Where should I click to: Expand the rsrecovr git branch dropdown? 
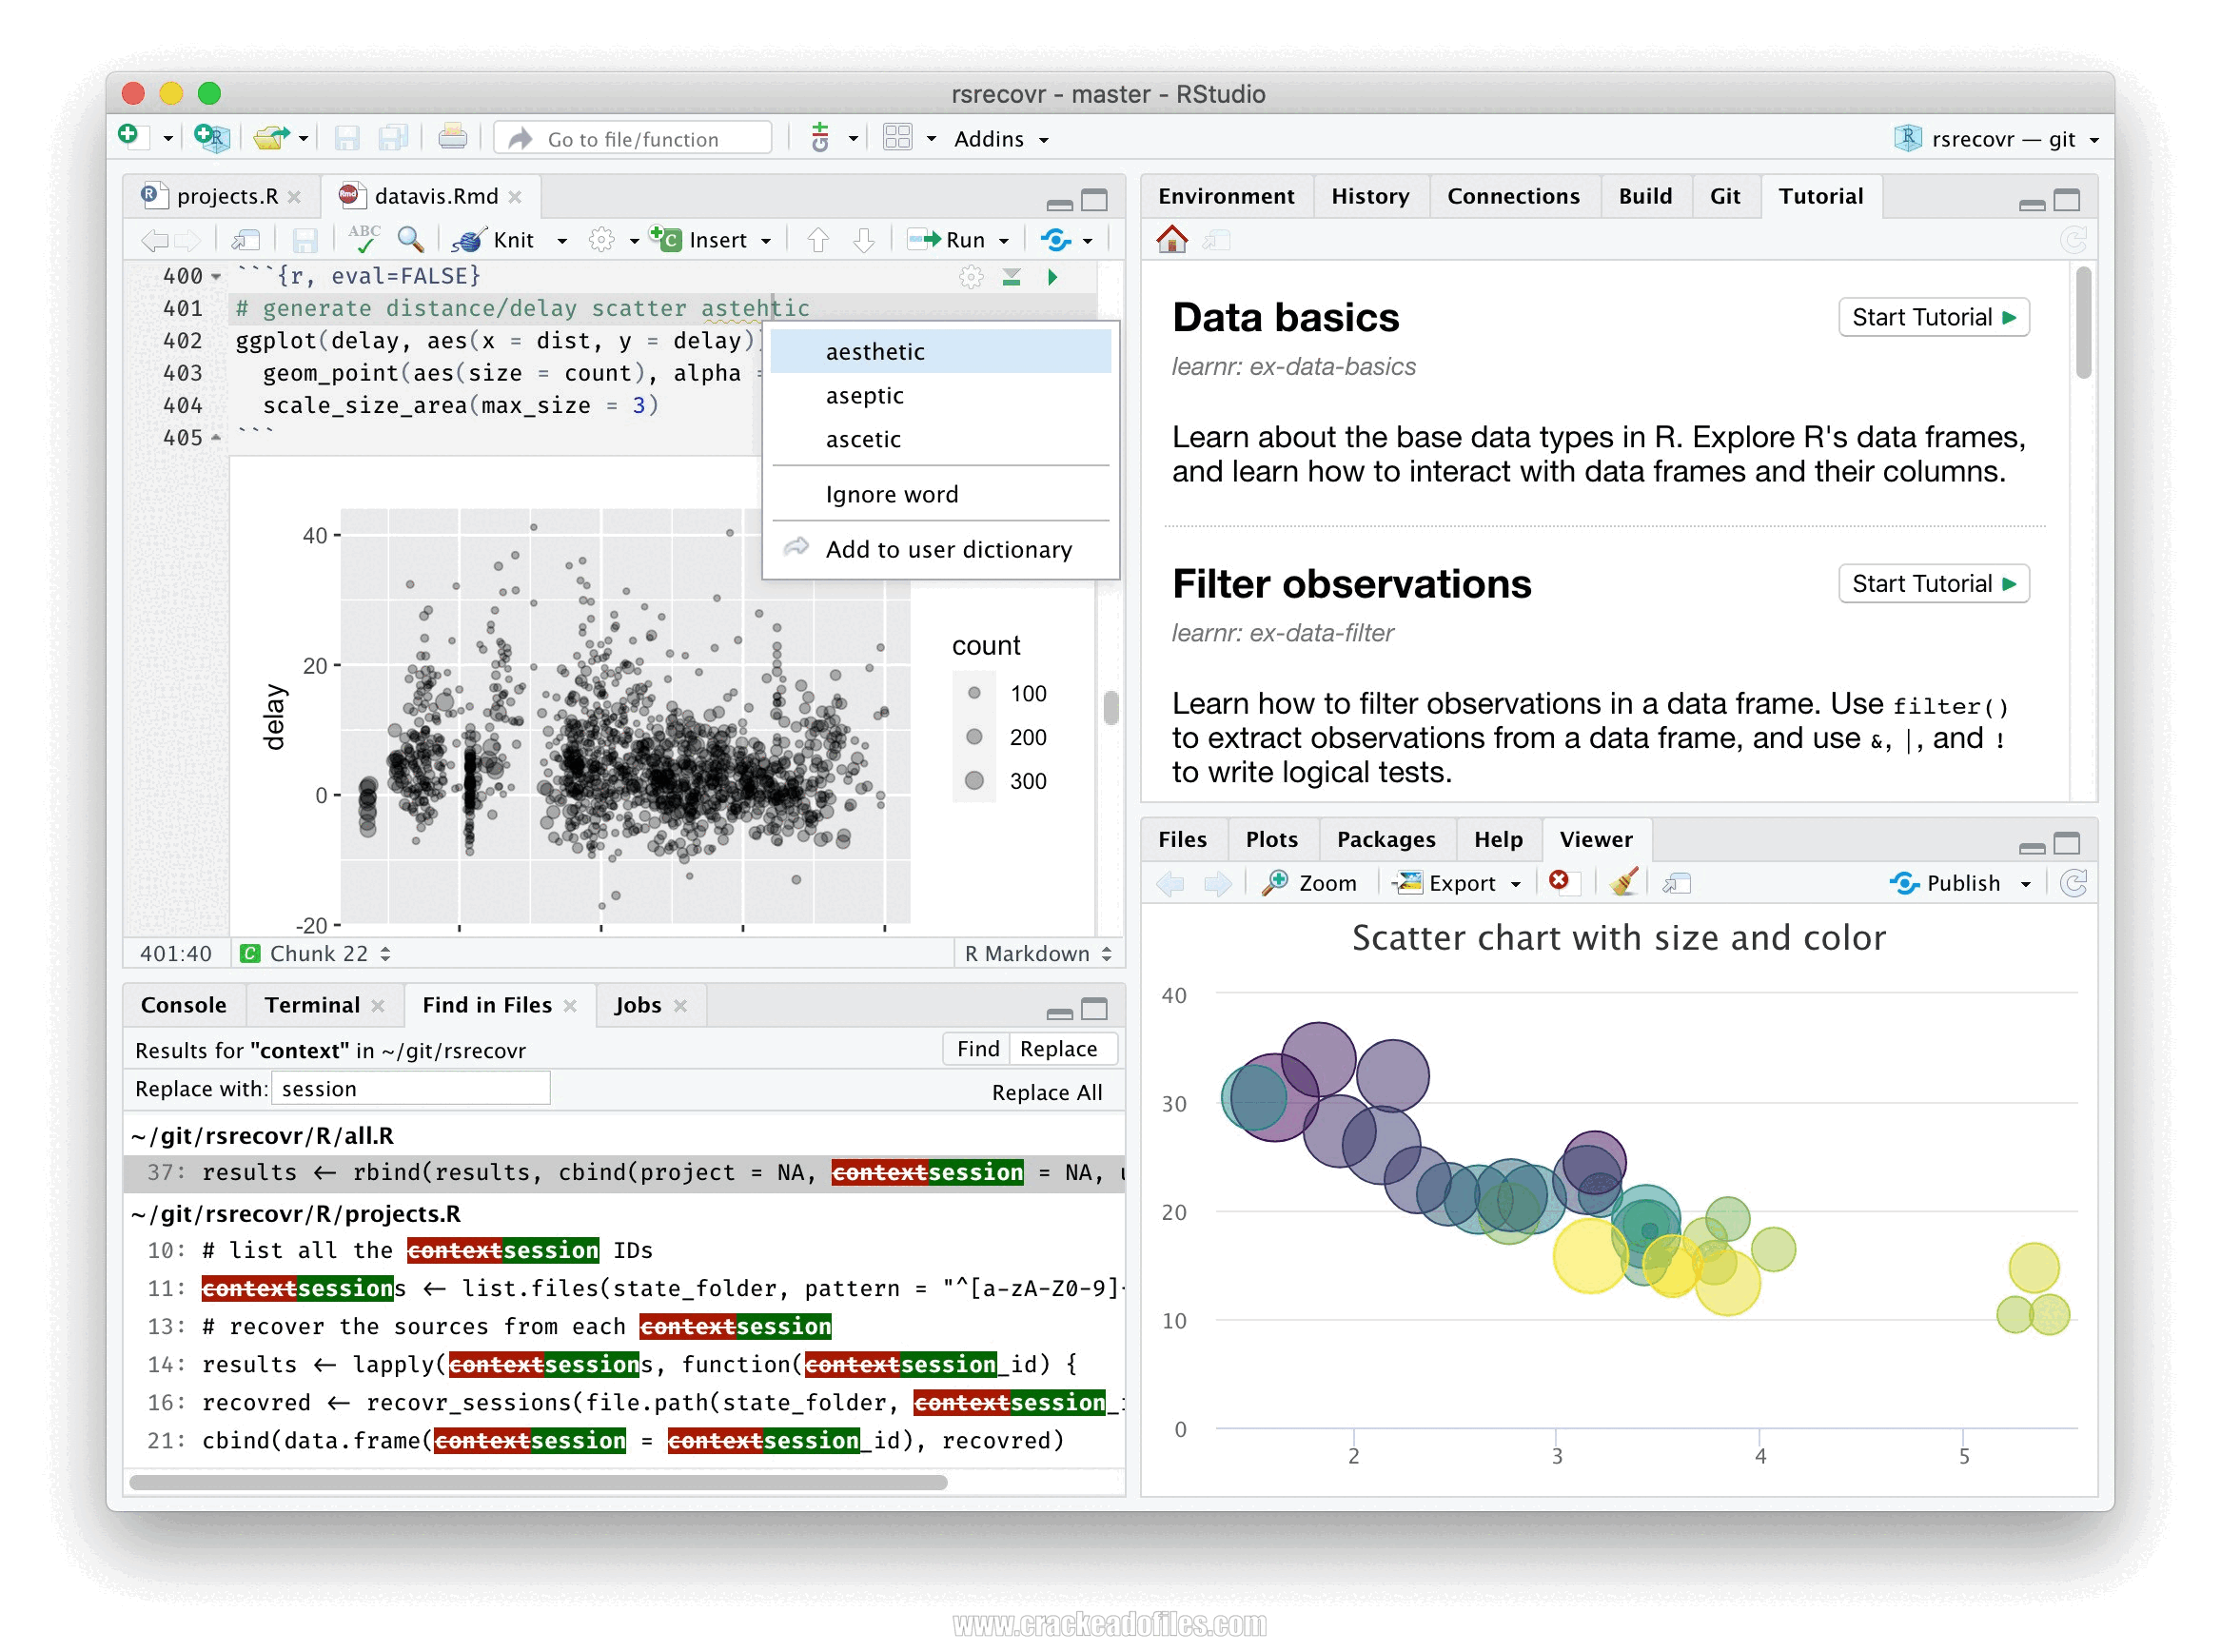coord(2091,137)
